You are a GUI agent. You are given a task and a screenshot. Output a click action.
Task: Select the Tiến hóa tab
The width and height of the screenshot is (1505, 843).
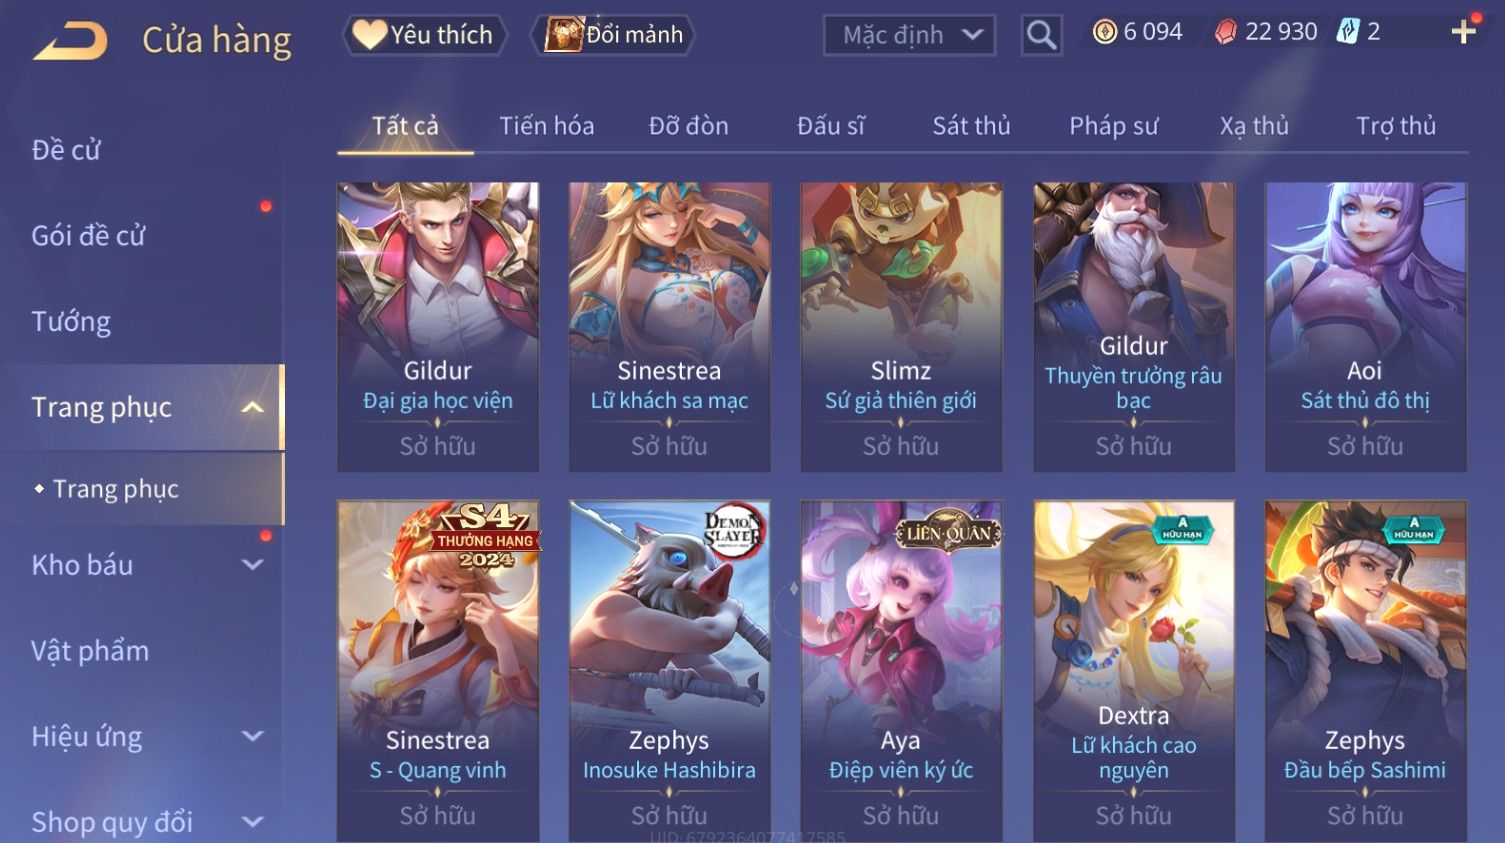pyautogui.click(x=546, y=126)
